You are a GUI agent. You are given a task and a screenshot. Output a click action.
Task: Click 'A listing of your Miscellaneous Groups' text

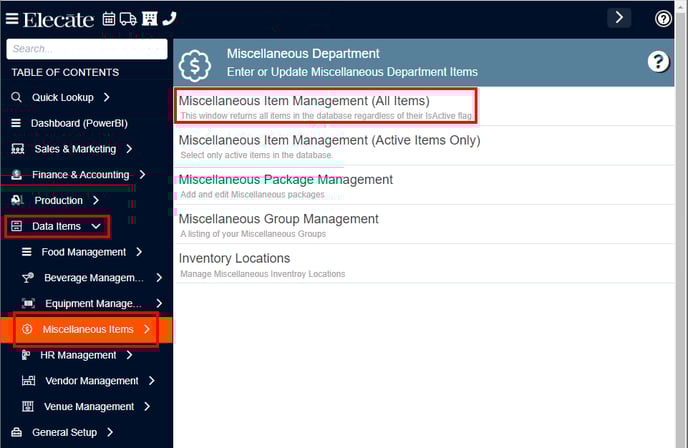click(x=253, y=234)
